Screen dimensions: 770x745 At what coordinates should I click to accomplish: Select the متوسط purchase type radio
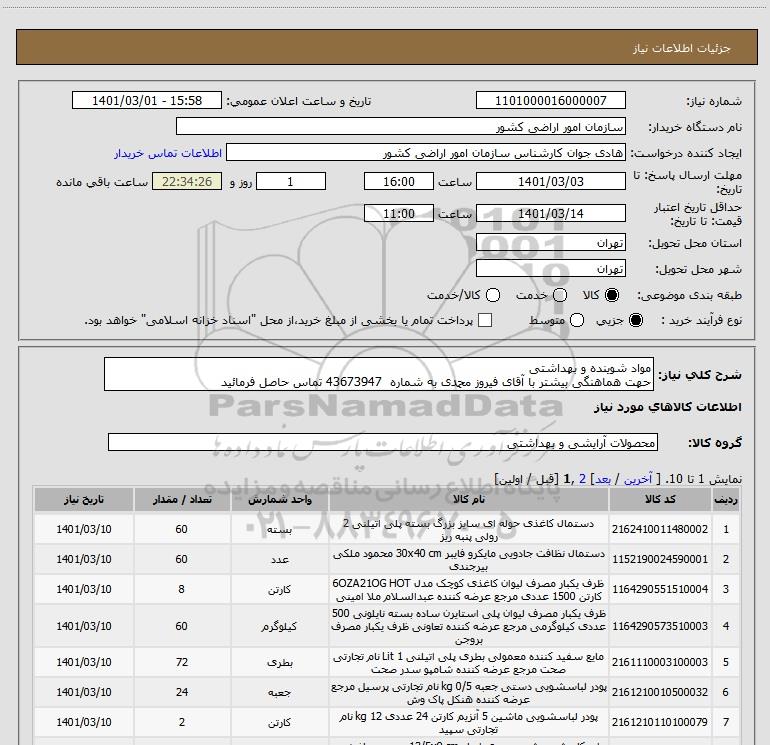pos(577,320)
